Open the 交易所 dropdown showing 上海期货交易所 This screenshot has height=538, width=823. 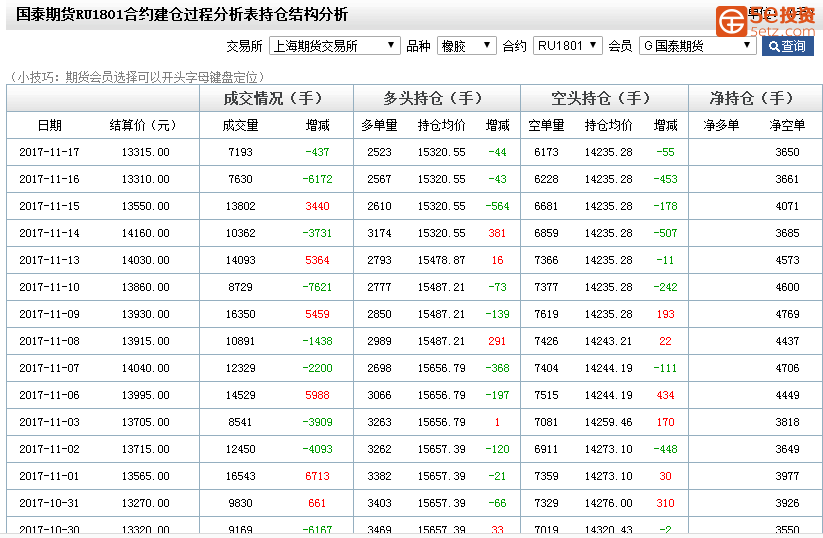pos(334,46)
